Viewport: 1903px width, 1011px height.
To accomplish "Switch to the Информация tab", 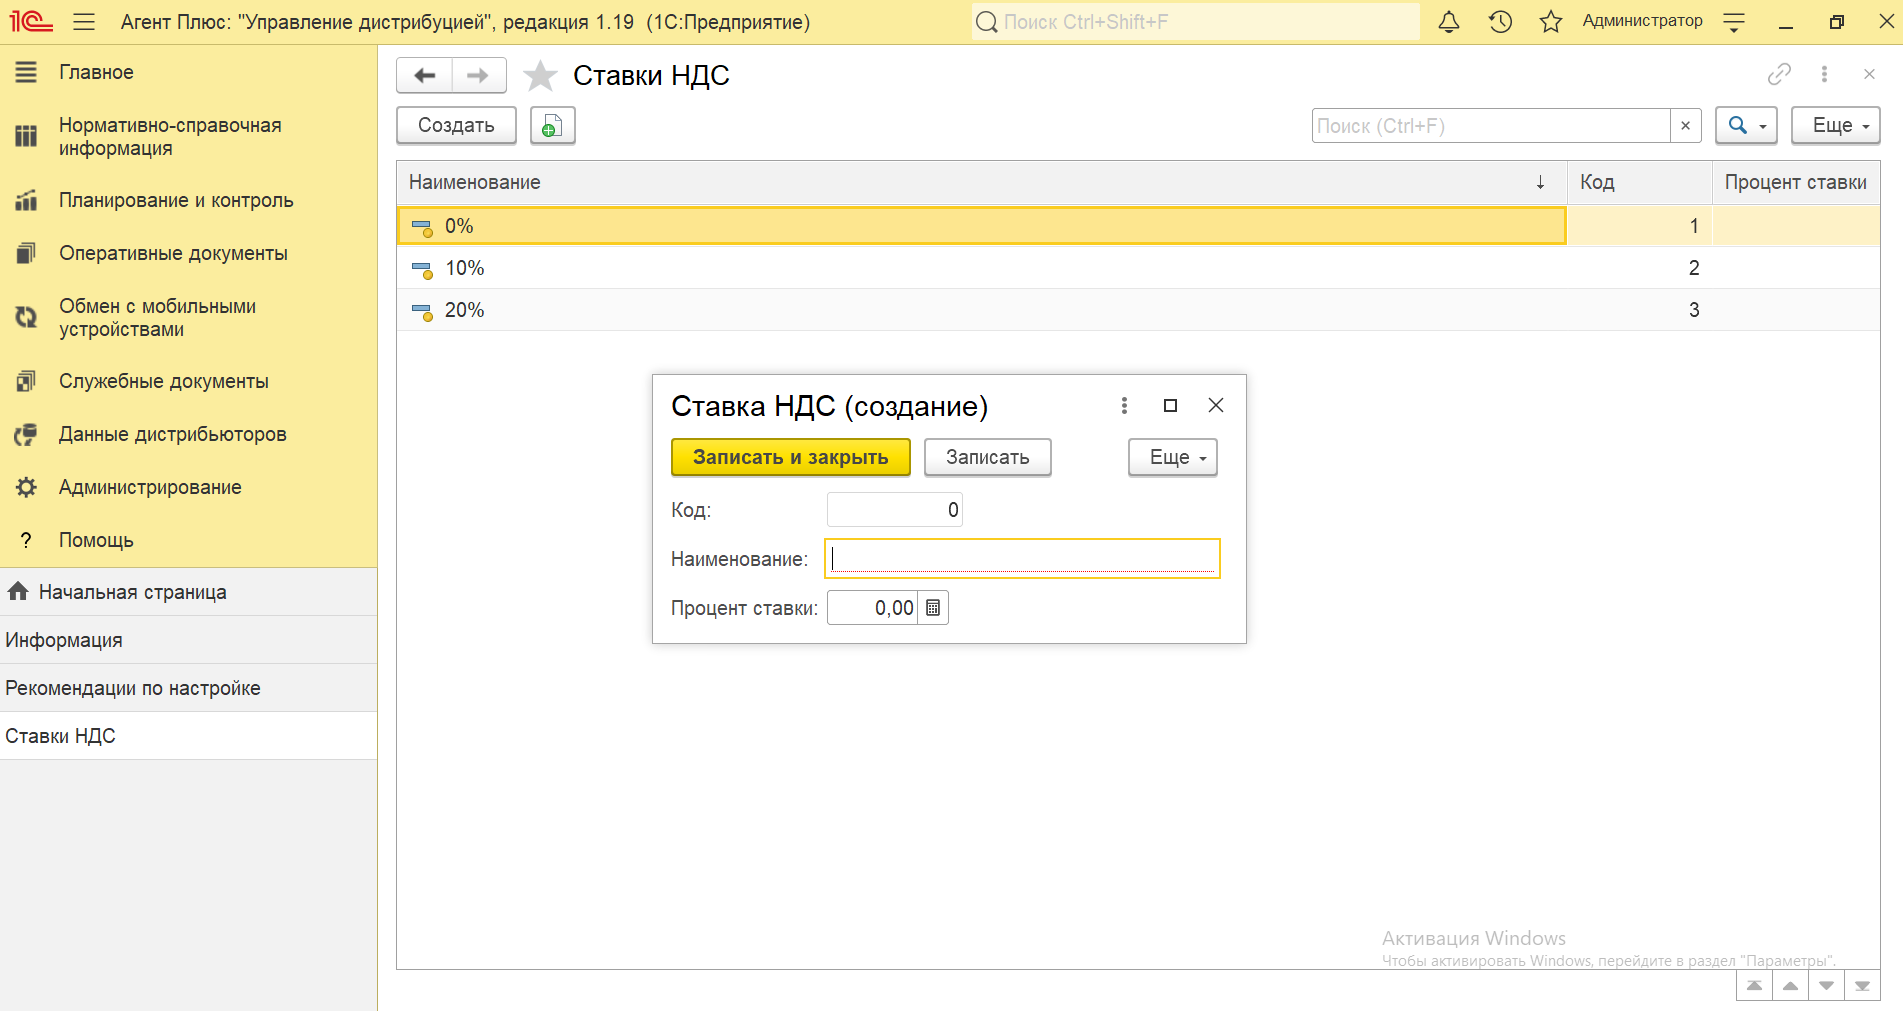I will coord(189,640).
